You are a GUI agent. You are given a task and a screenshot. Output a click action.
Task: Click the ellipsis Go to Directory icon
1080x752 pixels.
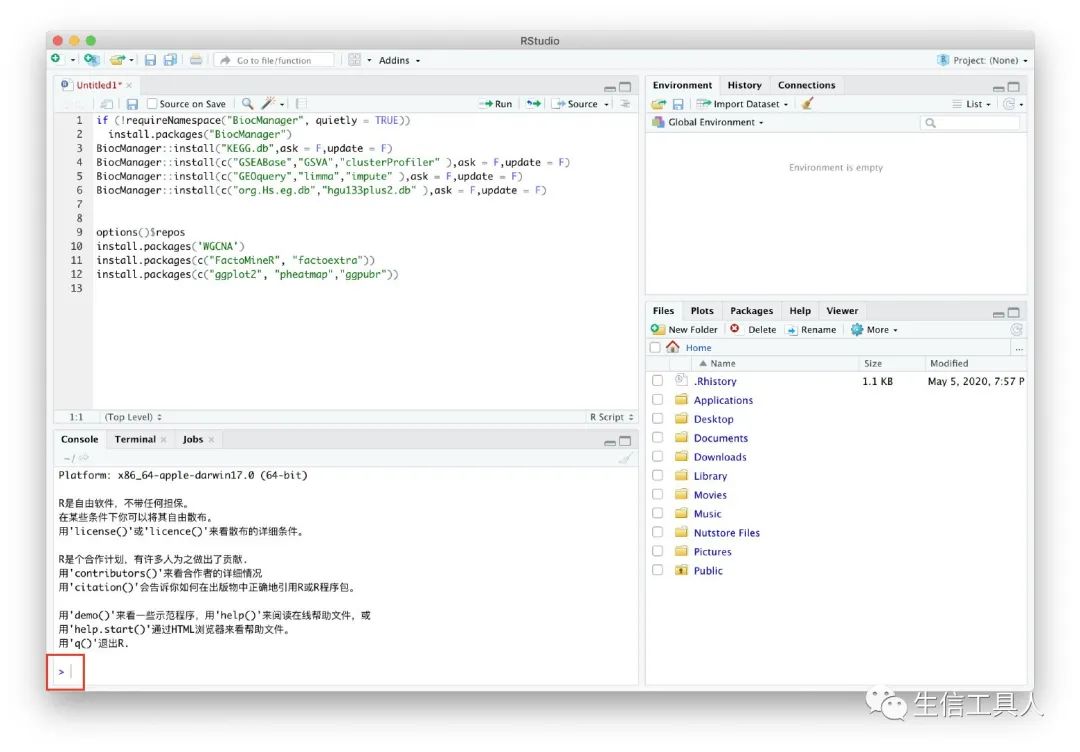1019,348
